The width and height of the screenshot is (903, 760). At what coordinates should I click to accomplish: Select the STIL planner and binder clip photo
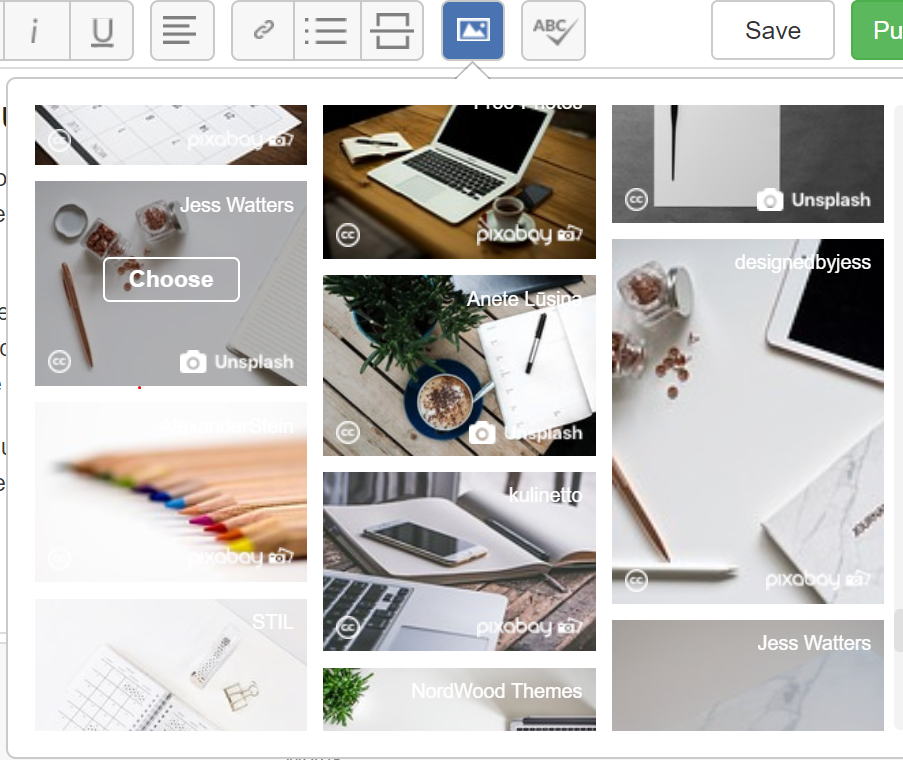(x=171, y=664)
